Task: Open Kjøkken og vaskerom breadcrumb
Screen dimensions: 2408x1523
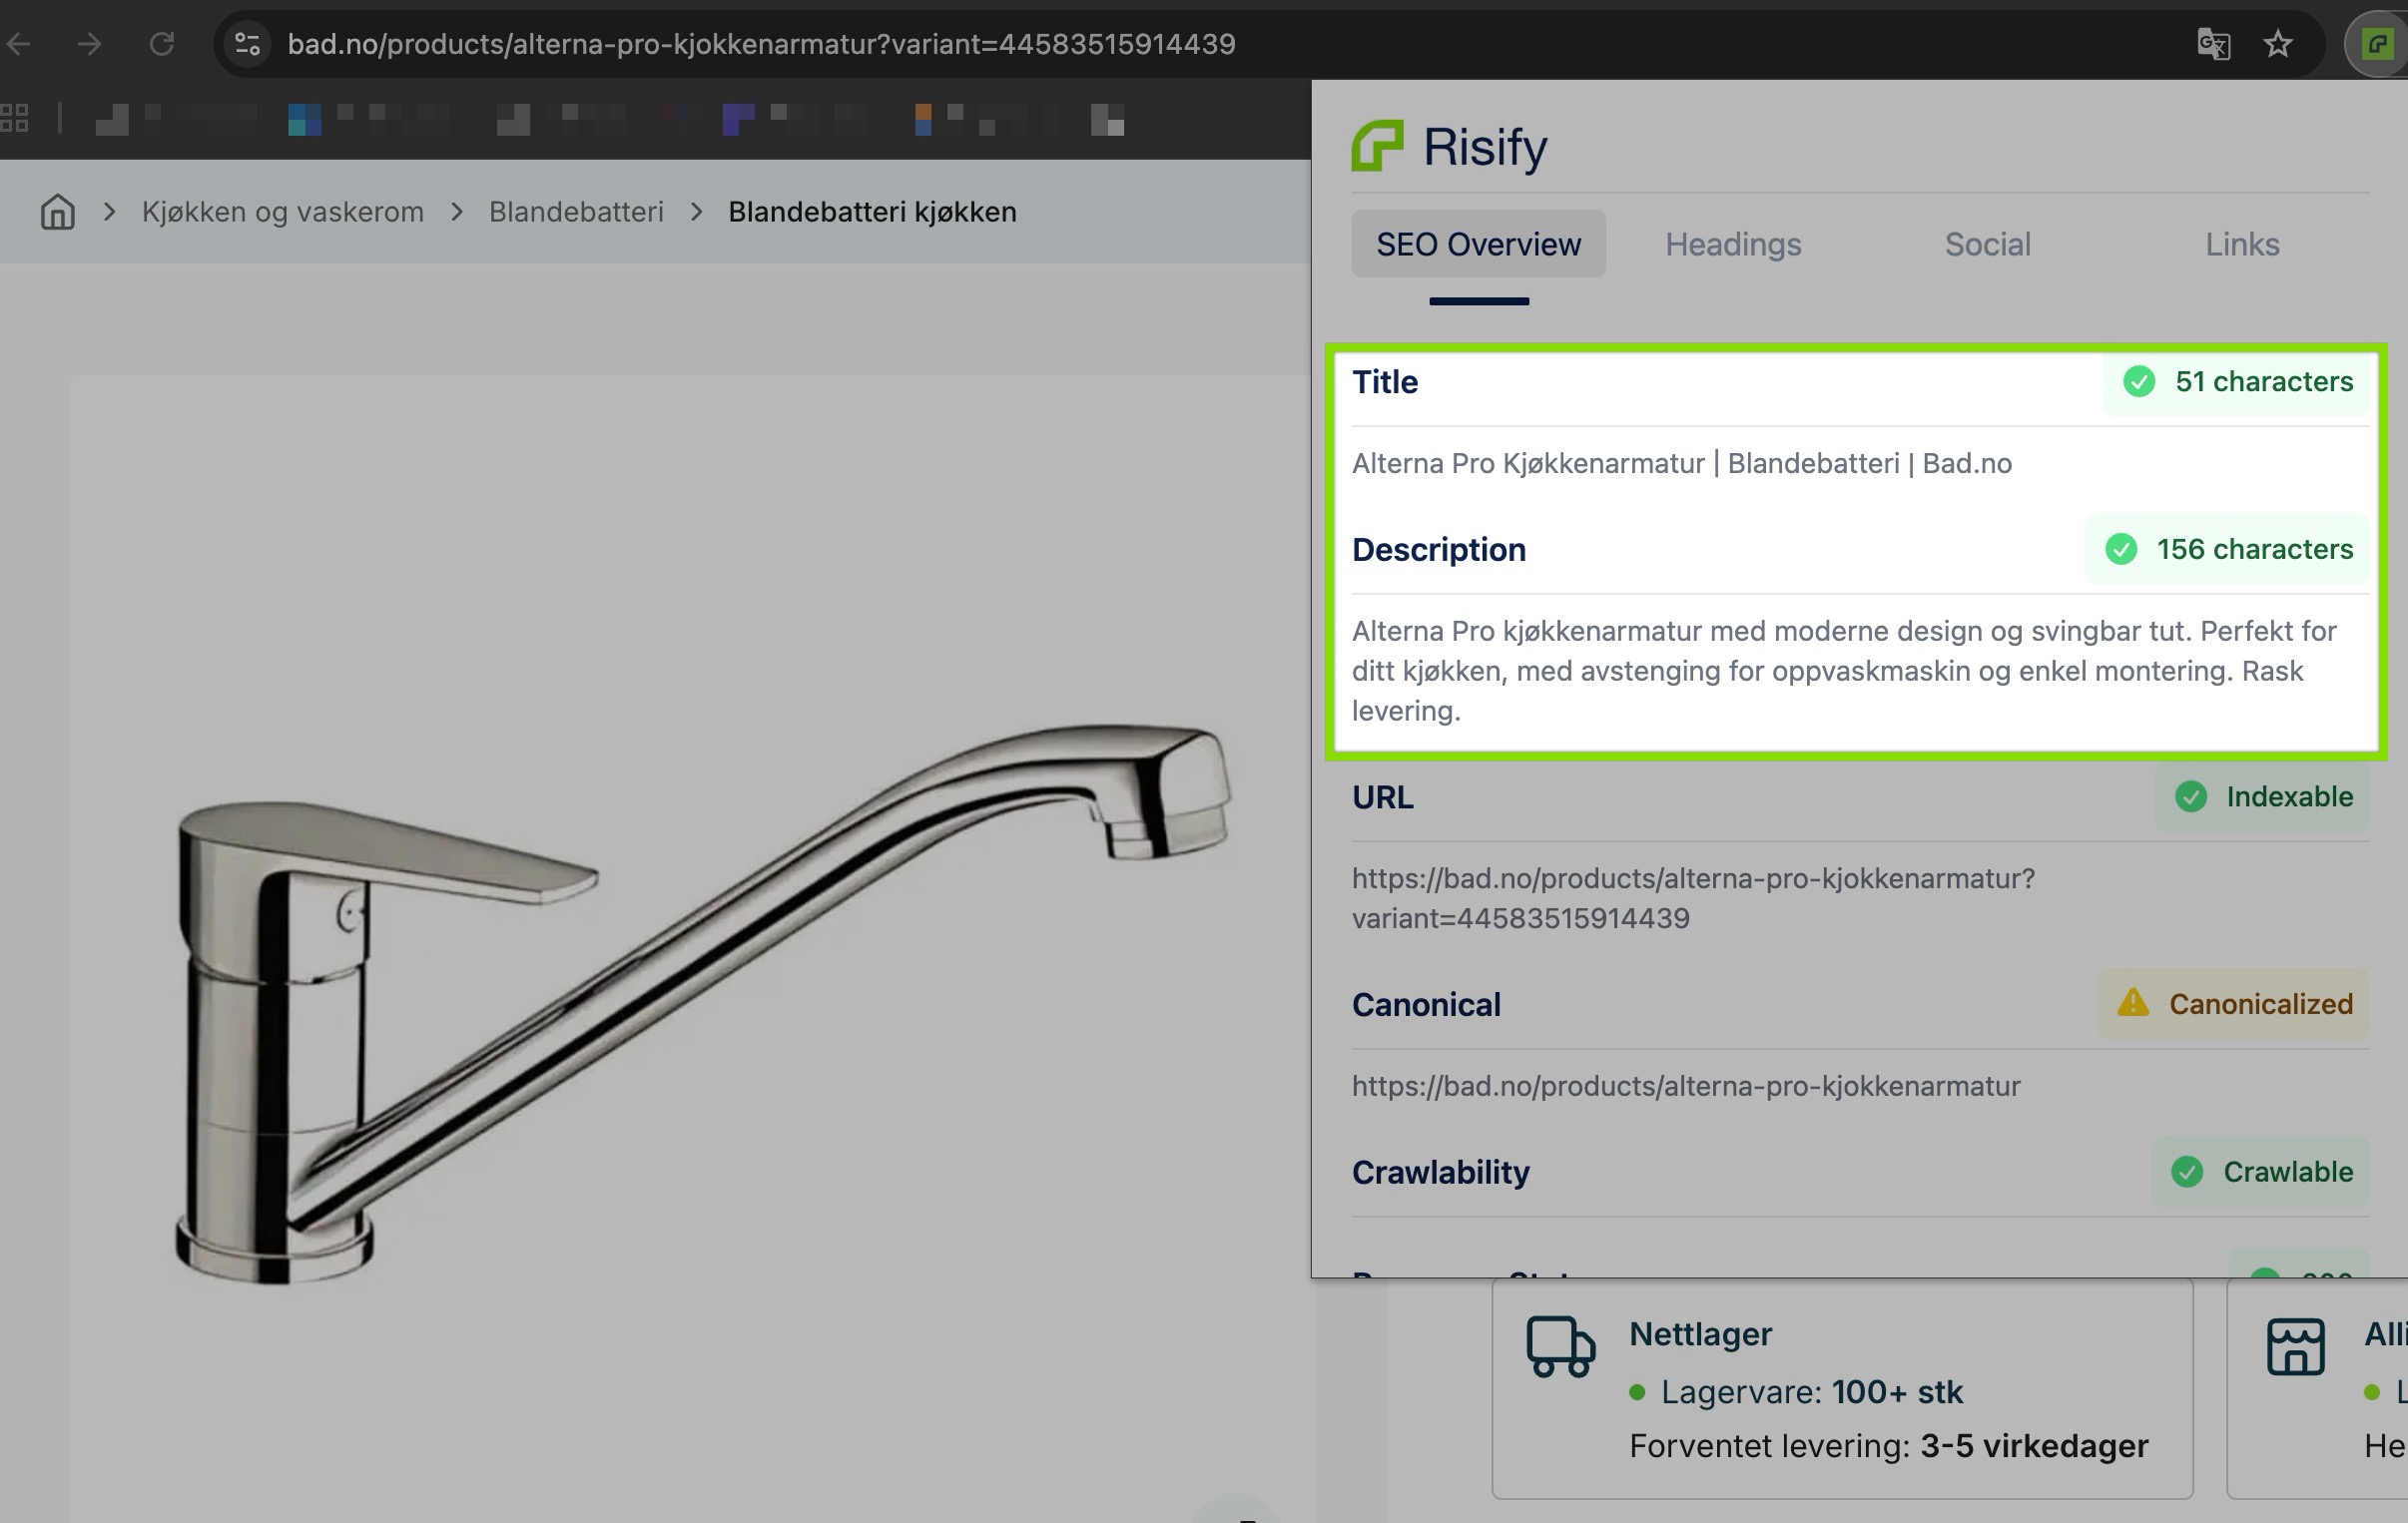Action: [283, 212]
